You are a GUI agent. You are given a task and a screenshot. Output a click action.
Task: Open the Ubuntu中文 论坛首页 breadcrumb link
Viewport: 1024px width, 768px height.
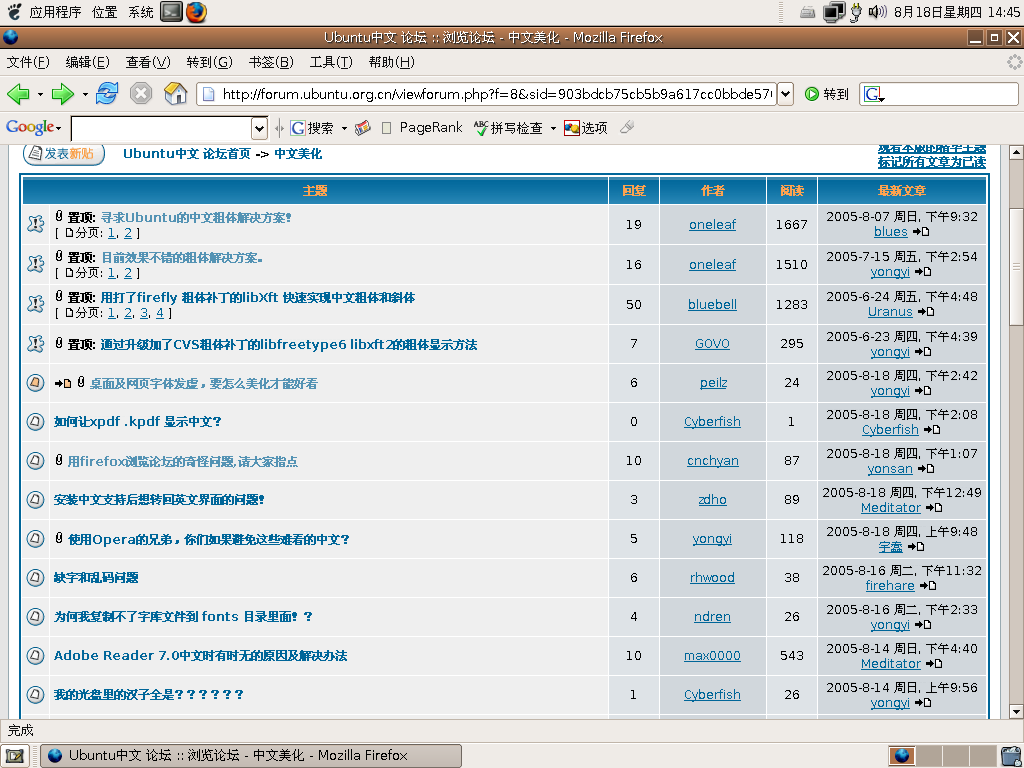tap(187, 154)
